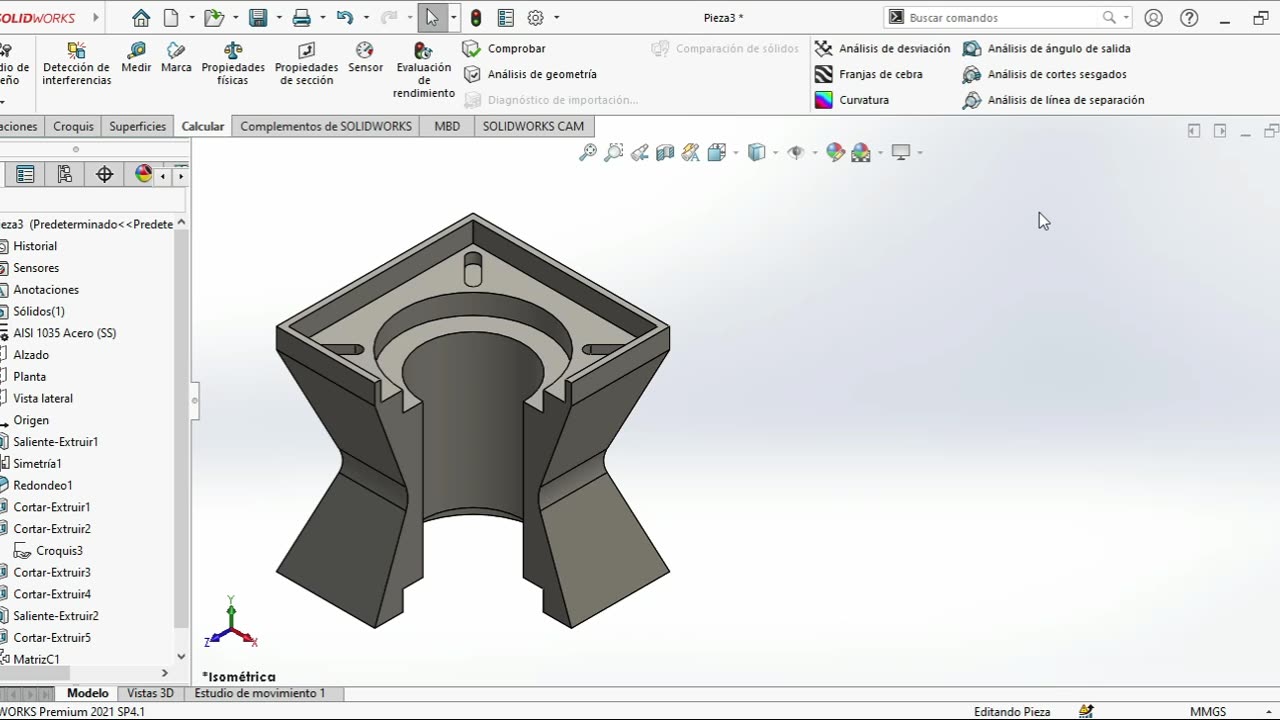Switch to the Croquis tab
The width and height of the screenshot is (1280, 720).
73,126
